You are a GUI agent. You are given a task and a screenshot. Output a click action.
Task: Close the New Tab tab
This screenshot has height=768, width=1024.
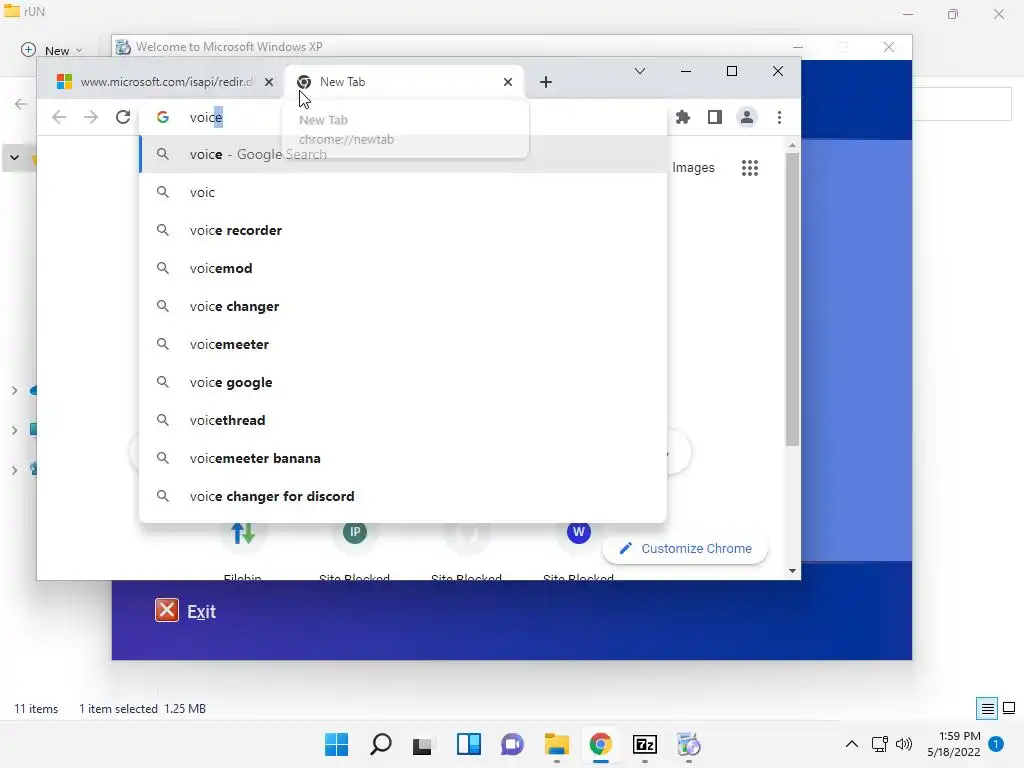(x=507, y=82)
